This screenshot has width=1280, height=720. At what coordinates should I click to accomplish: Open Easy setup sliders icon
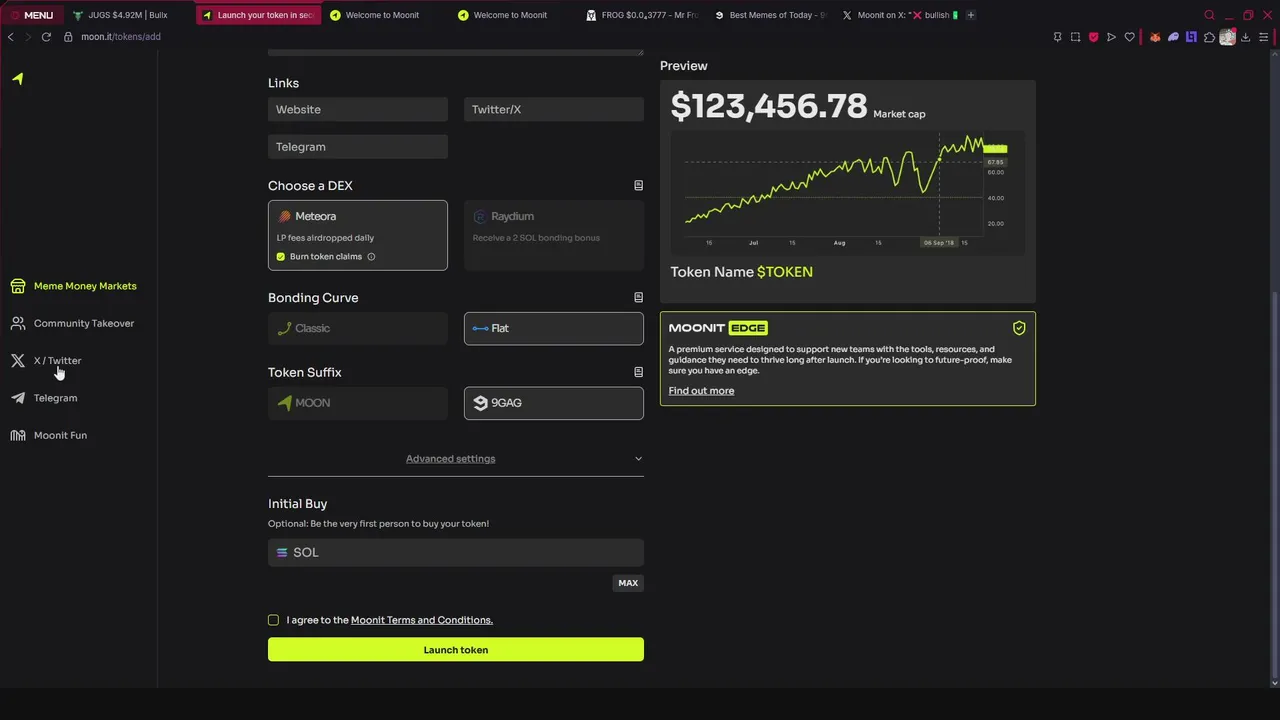(x=1263, y=37)
